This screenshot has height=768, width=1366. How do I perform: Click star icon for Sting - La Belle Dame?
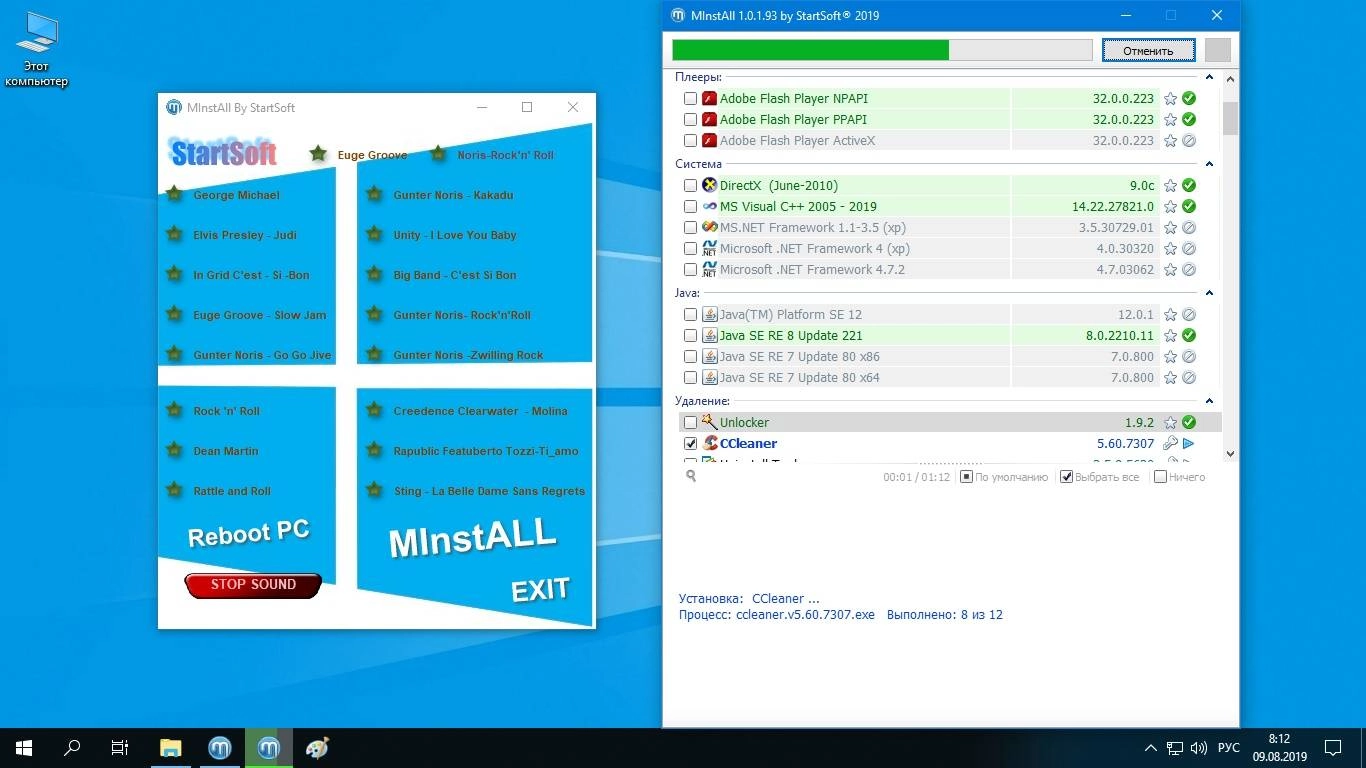pos(374,490)
